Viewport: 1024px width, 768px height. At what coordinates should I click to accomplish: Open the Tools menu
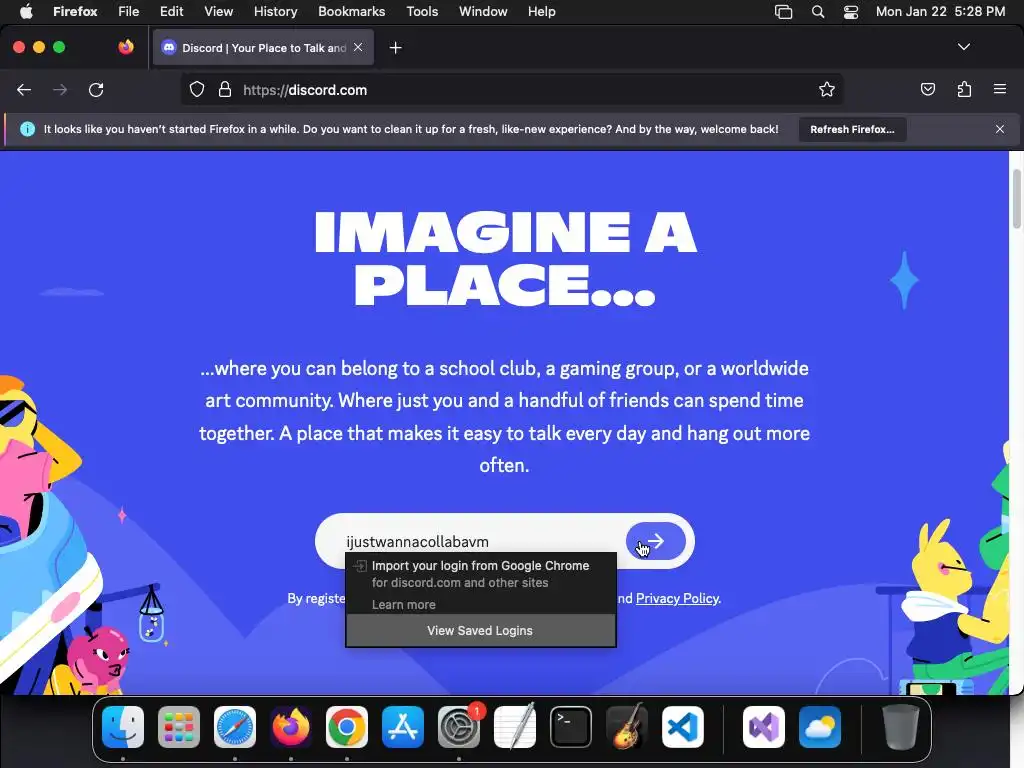click(422, 12)
